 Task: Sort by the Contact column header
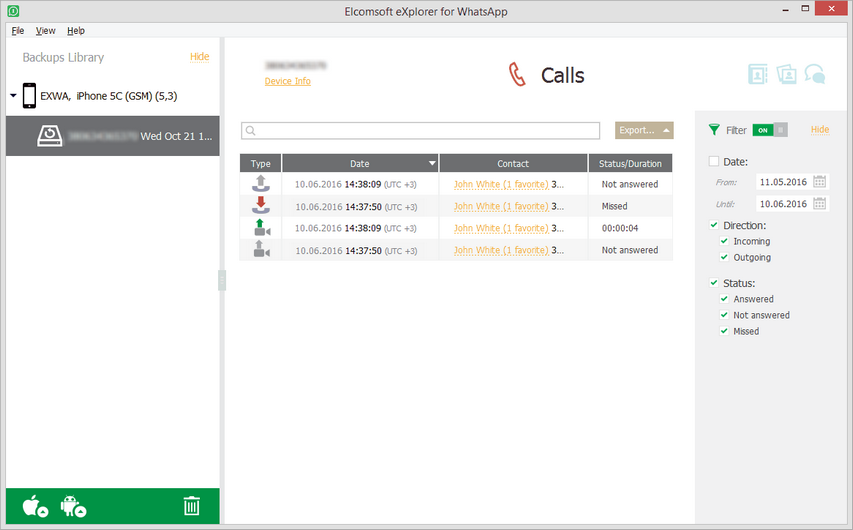pos(513,163)
